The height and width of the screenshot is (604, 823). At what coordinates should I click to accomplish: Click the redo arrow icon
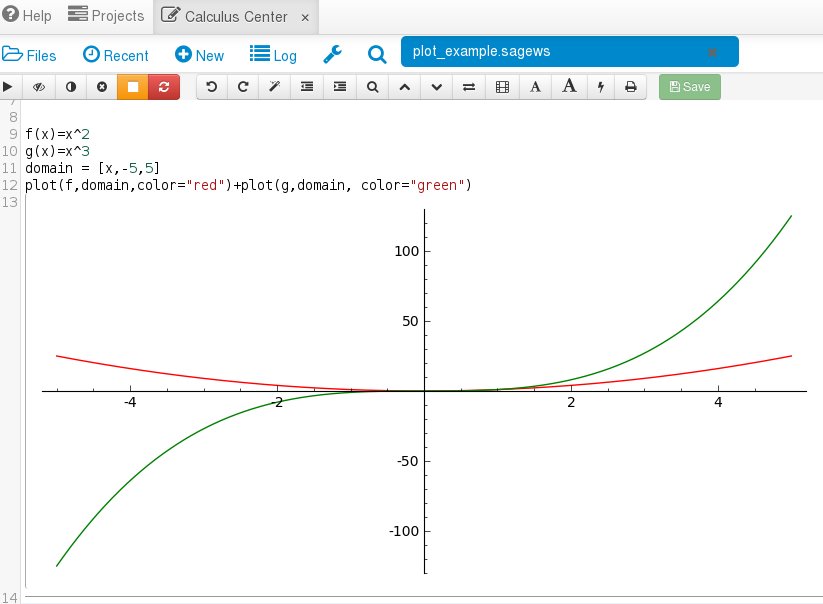tap(243, 87)
